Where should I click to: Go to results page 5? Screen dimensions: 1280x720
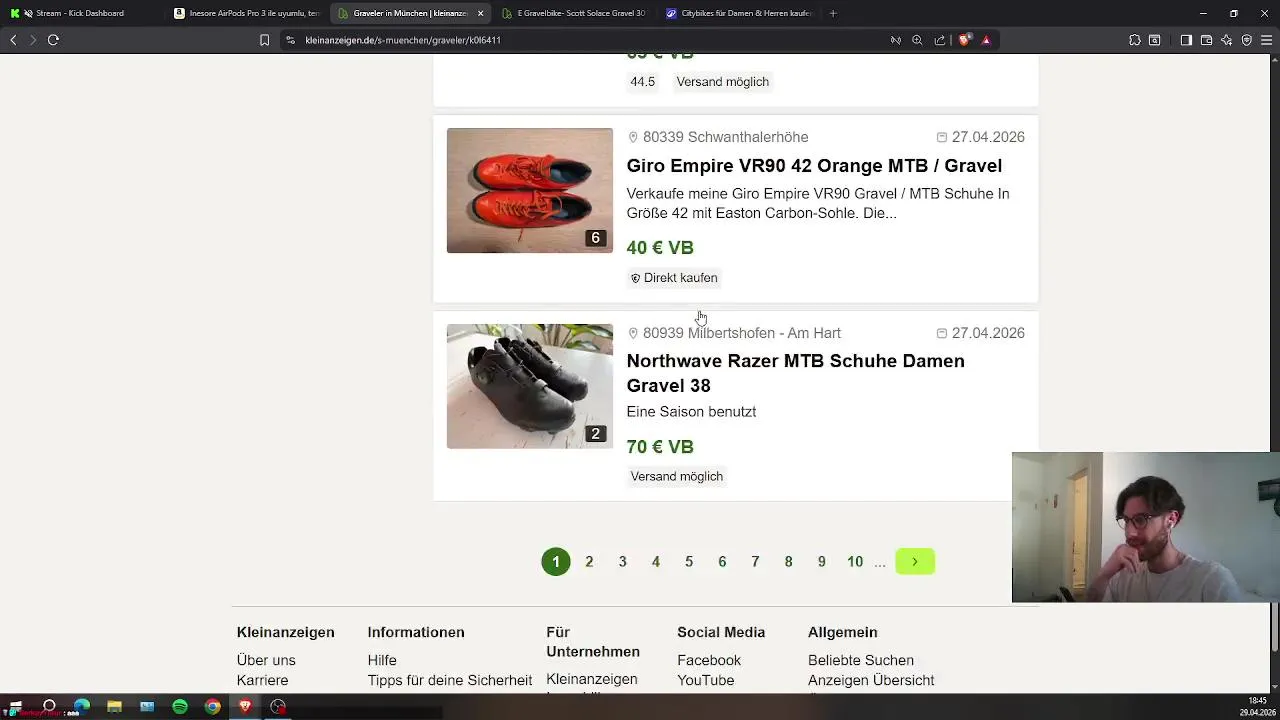(x=689, y=562)
